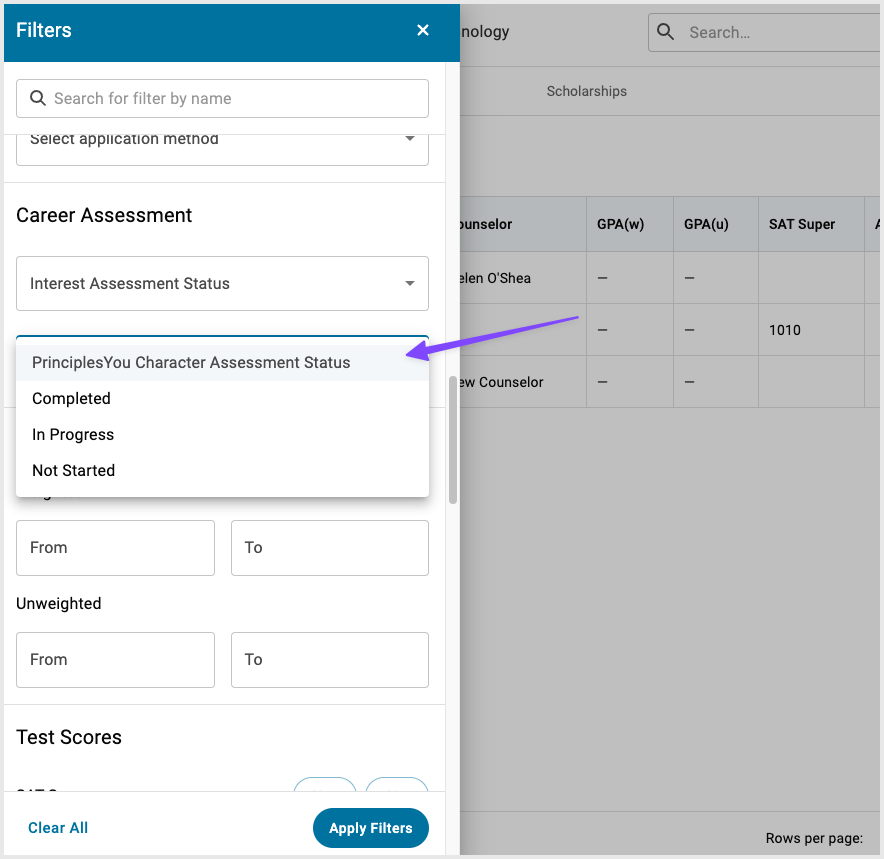
Task: Click the Filters panel title
Action: tap(44, 30)
